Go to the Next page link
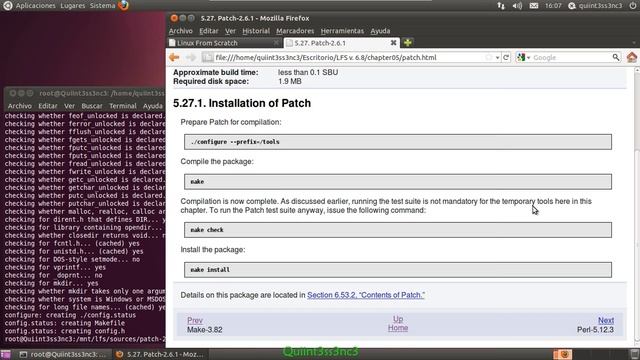The height and width of the screenshot is (360, 640). 606,320
